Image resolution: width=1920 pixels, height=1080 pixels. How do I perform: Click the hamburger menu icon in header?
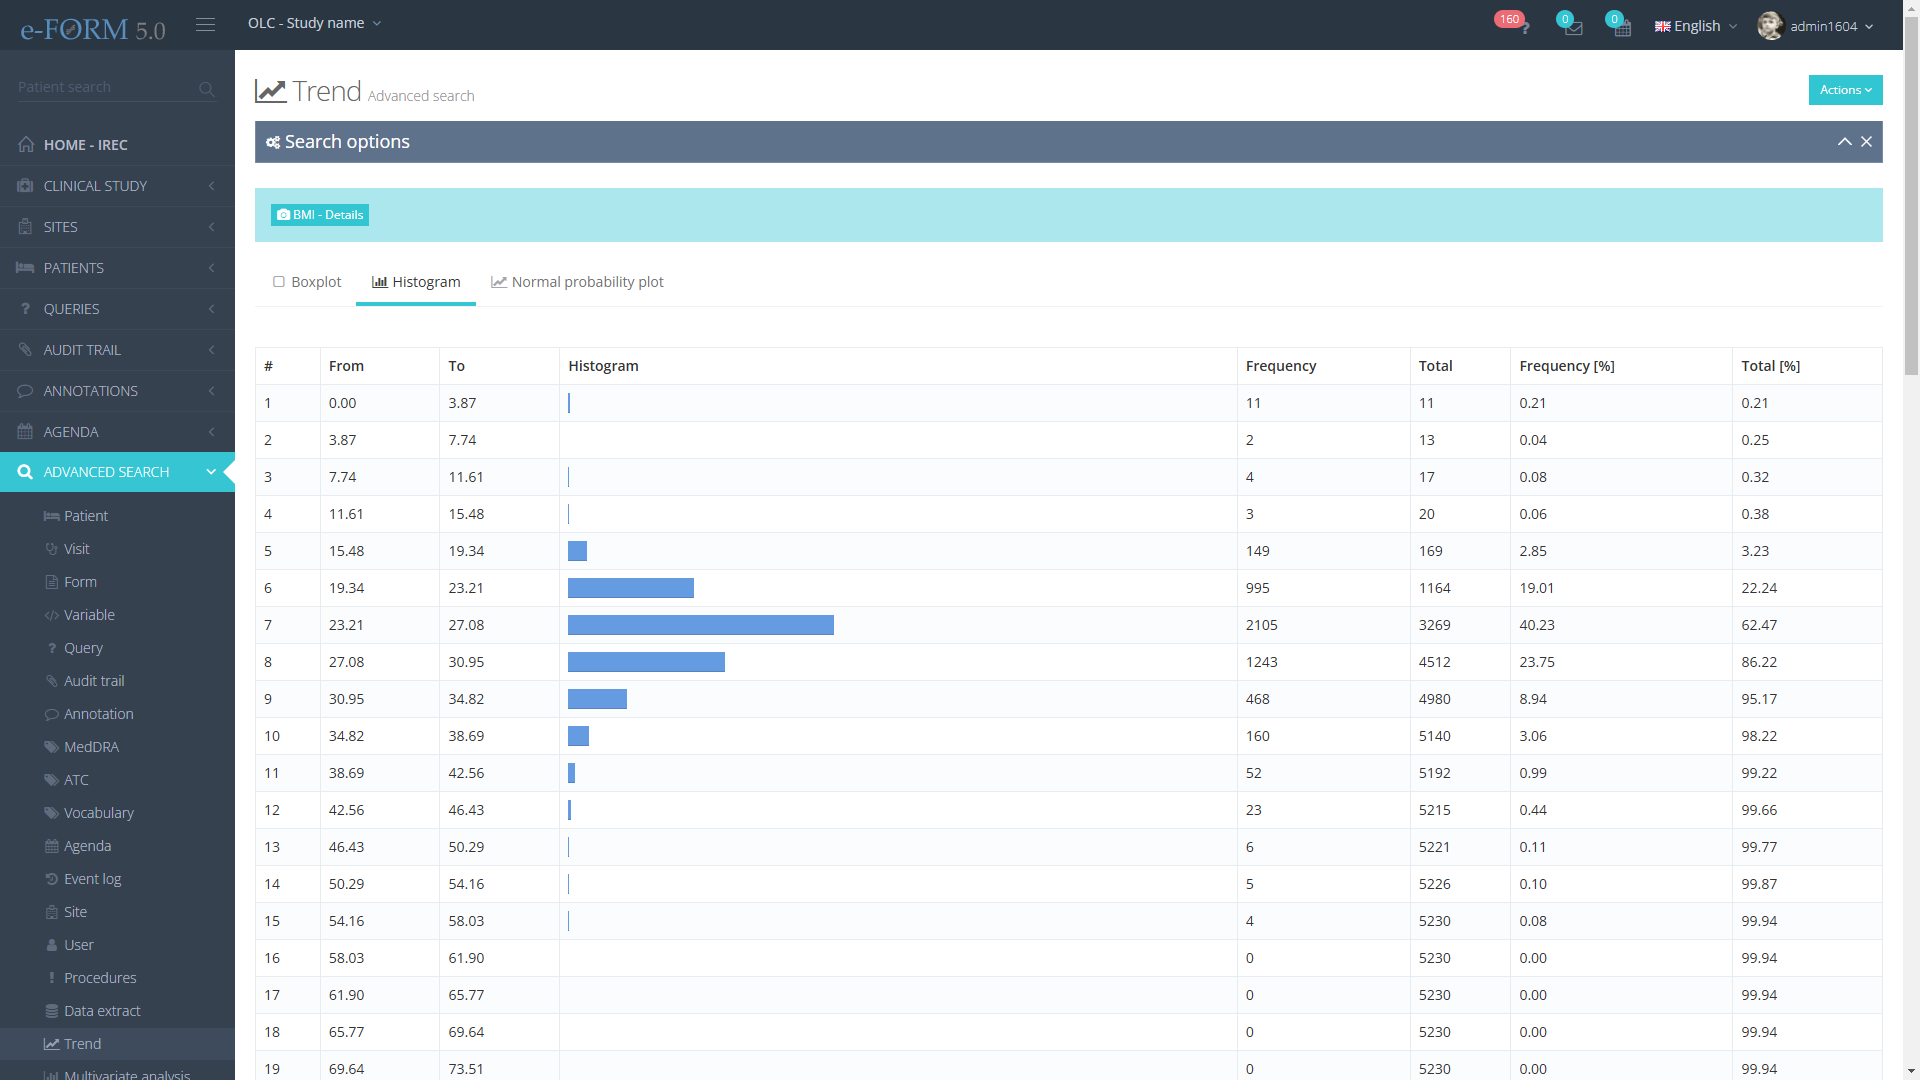(x=205, y=24)
